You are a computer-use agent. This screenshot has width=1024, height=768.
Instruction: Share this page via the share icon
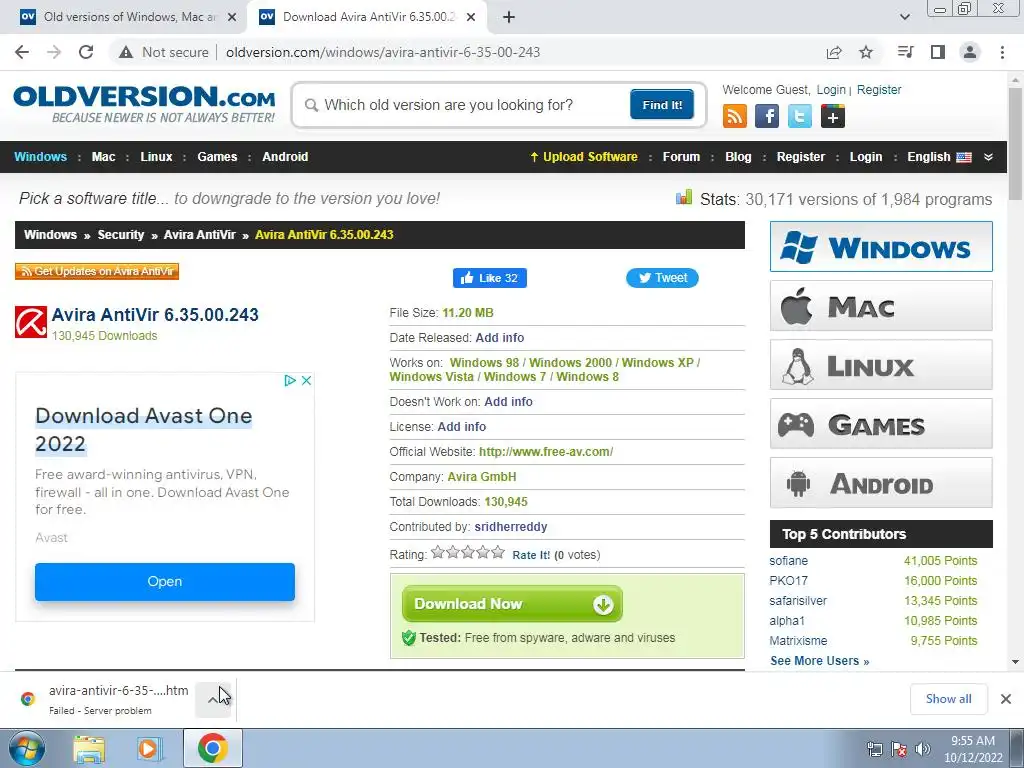point(834,52)
